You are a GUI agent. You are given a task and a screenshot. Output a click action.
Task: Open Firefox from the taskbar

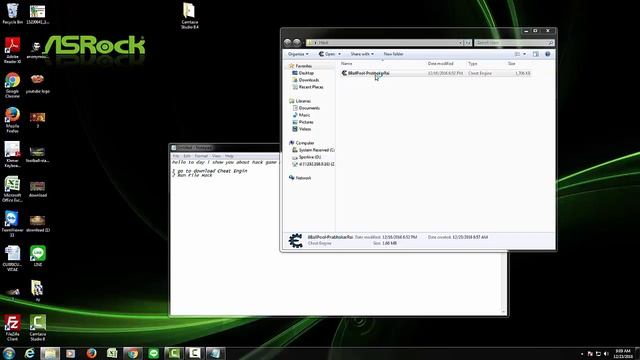click(91, 353)
